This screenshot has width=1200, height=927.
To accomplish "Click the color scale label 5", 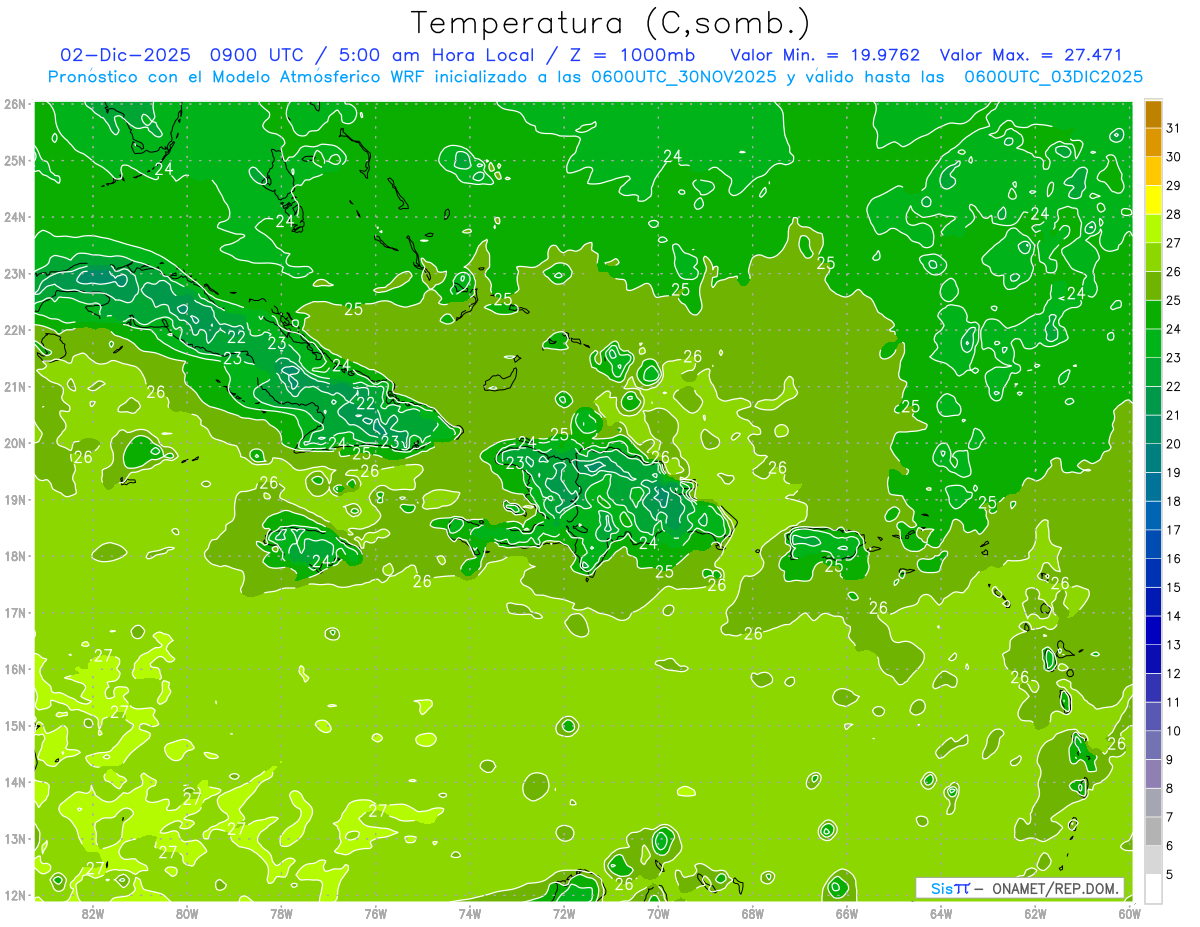I will click(x=1170, y=875).
